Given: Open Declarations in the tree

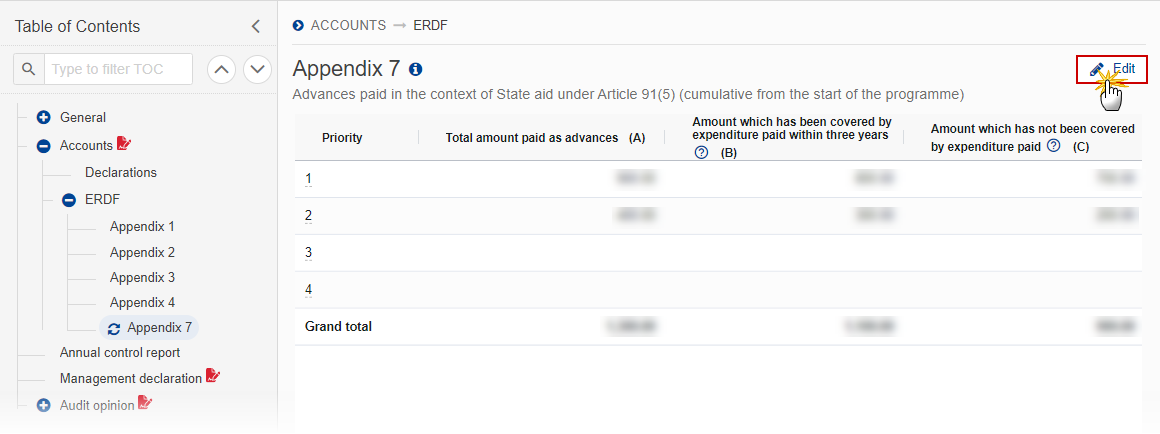Looking at the screenshot, I should pos(121,172).
